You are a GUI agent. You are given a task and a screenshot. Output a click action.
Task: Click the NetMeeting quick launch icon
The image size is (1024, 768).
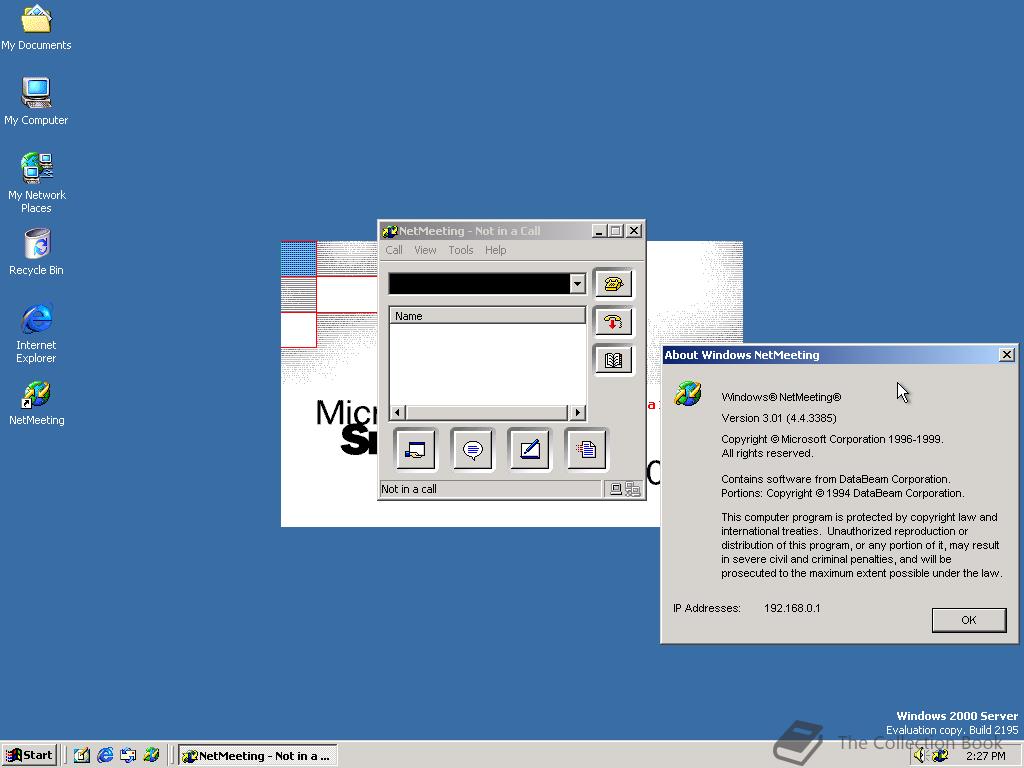(x=152, y=756)
